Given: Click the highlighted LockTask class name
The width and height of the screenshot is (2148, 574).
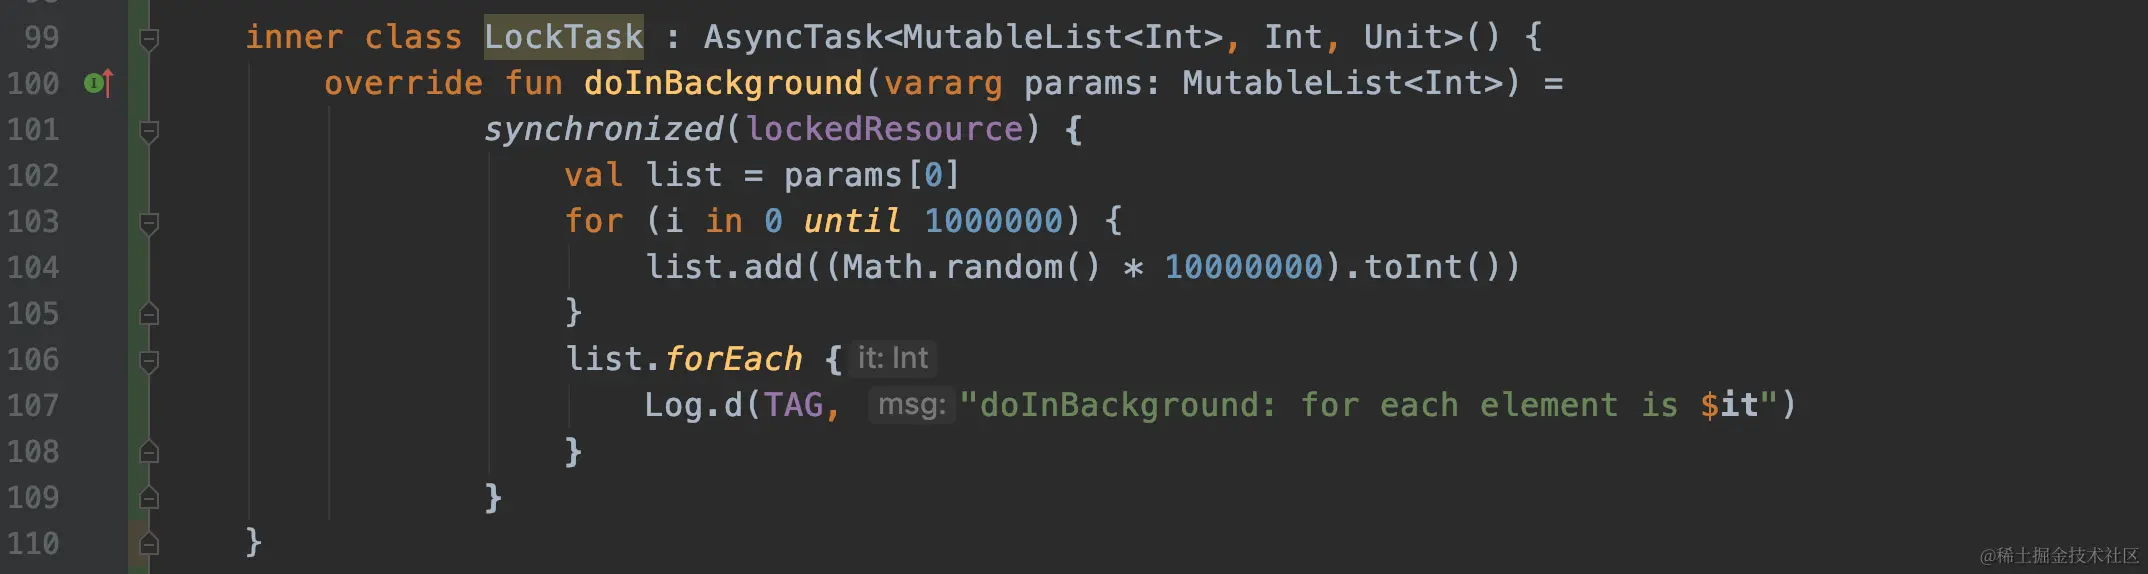Looking at the screenshot, I should click(x=564, y=37).
